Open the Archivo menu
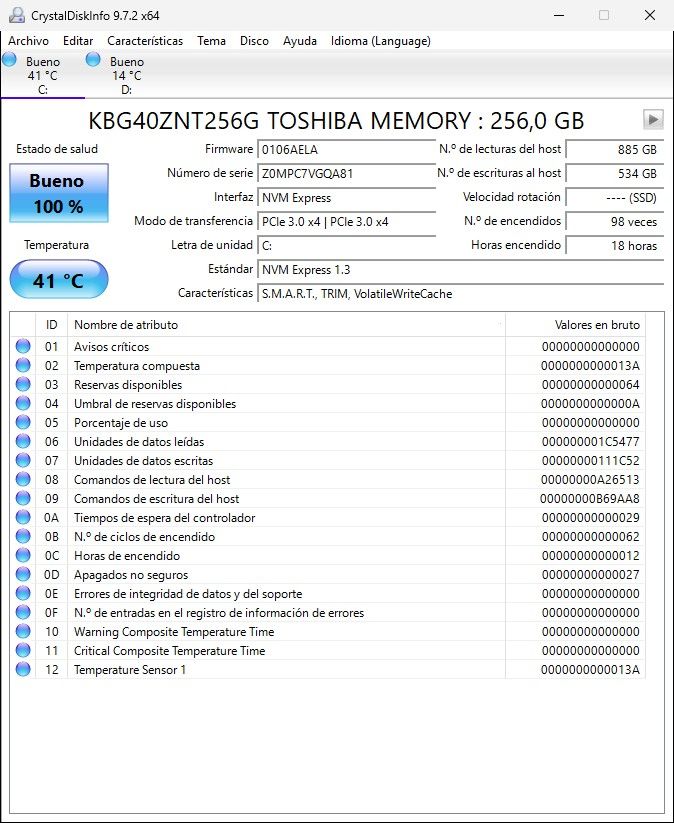The image size is (674, 823). click(x=28, y=41)
